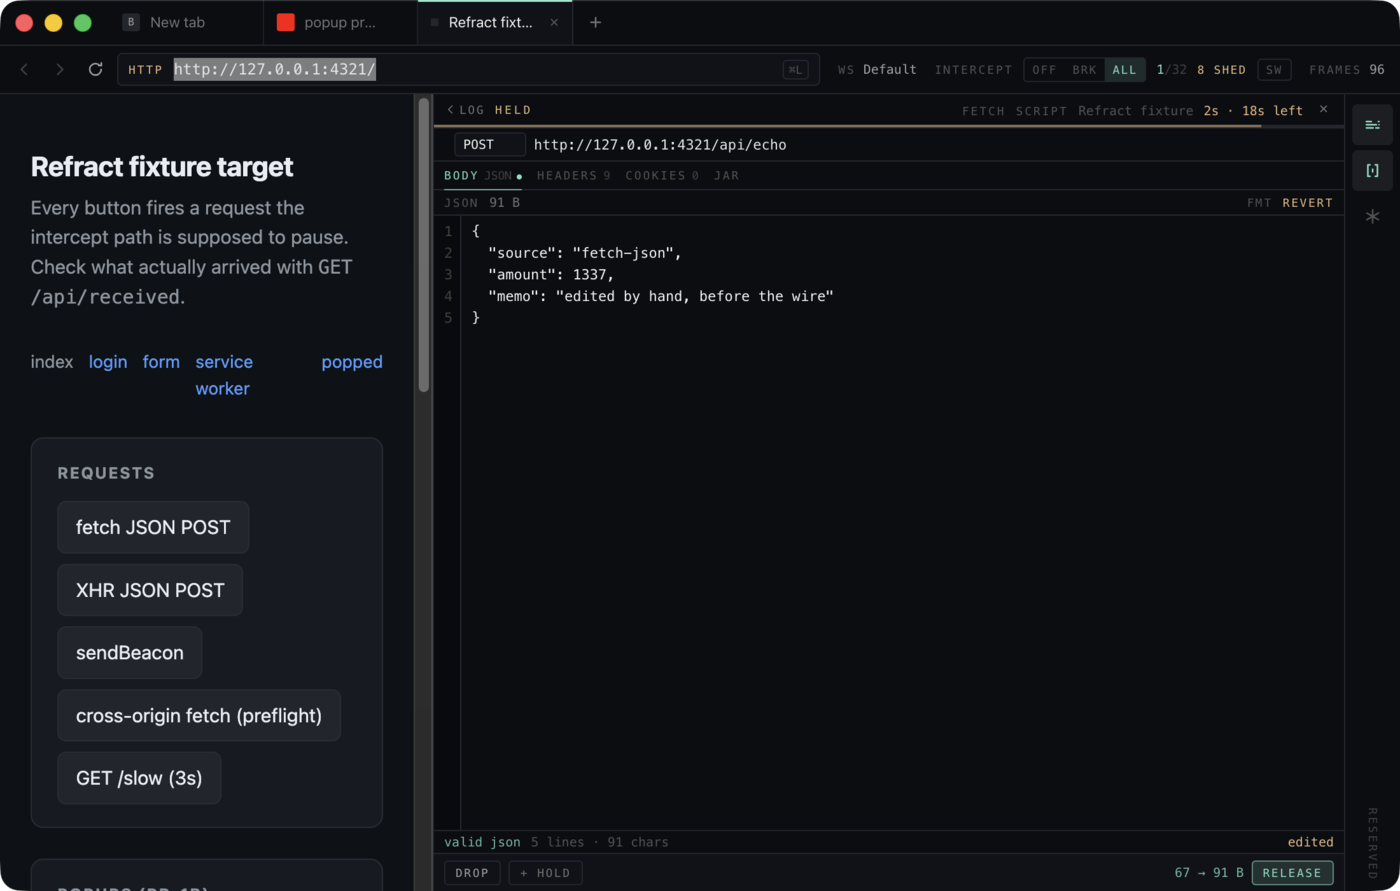Click the sendBeacon button
Screen dimensions: 1400x891
pyautogui.click(x=130, y=653)
